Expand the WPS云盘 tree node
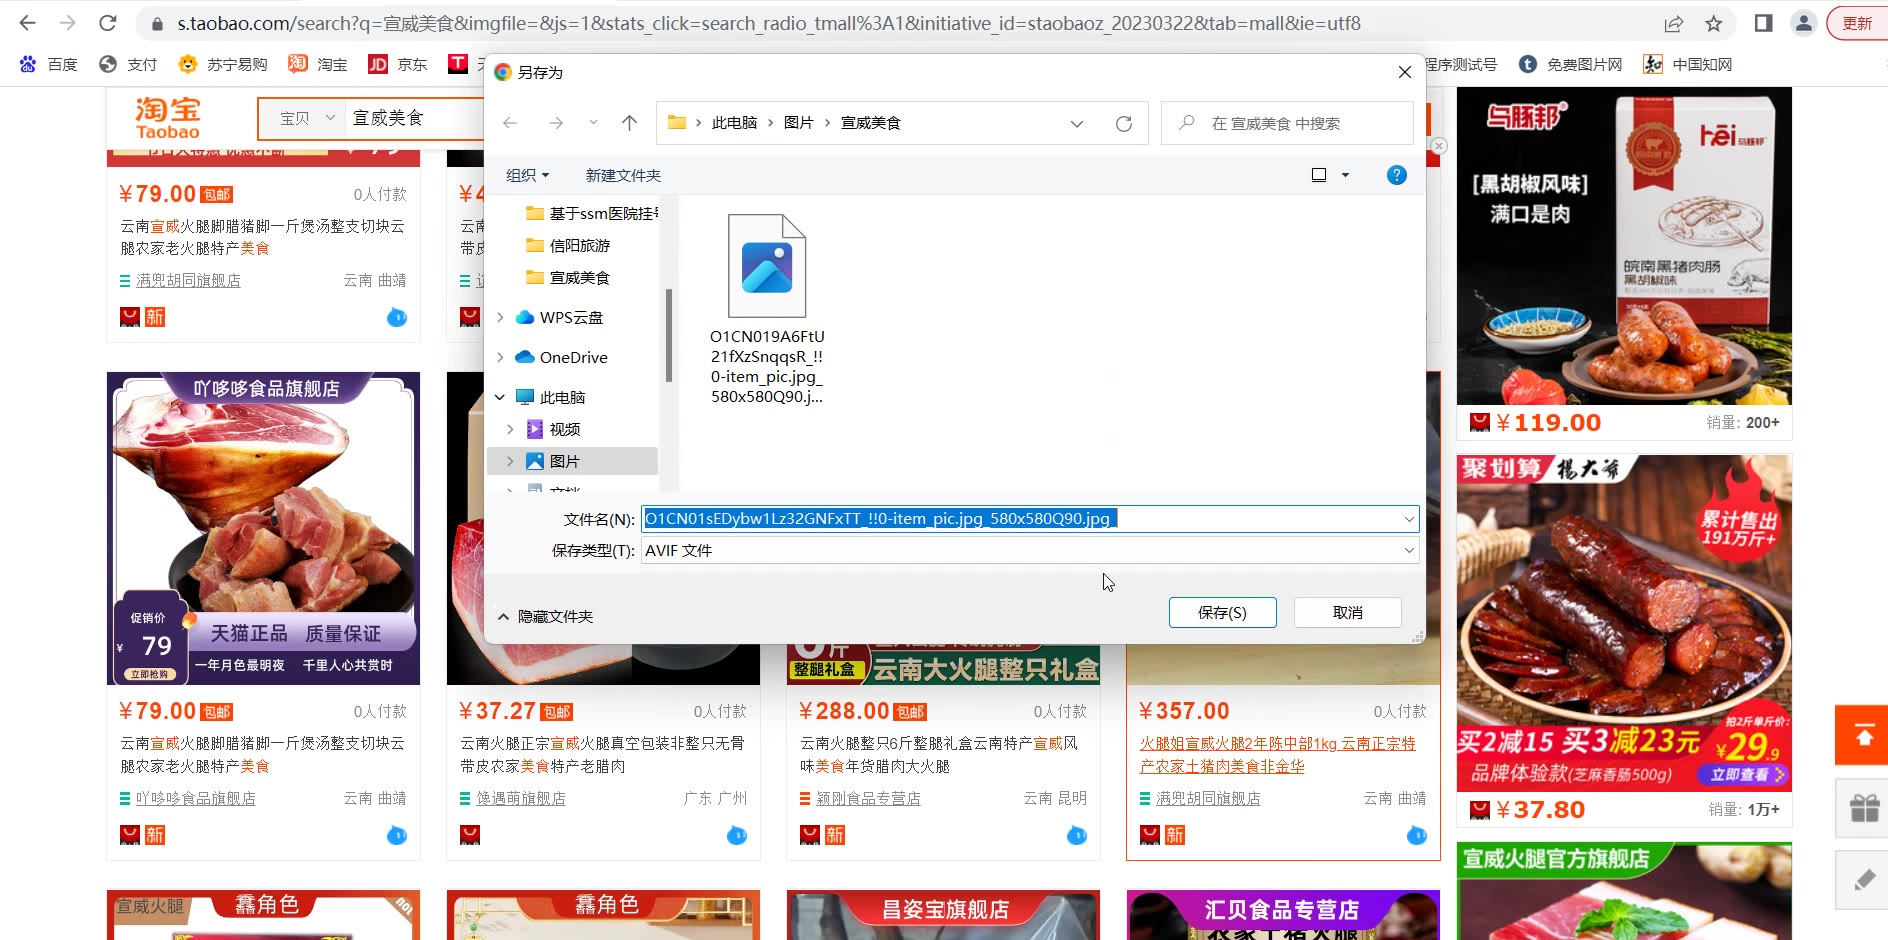The width and height of the screenshot is (1888, 940). click(501, 317)
